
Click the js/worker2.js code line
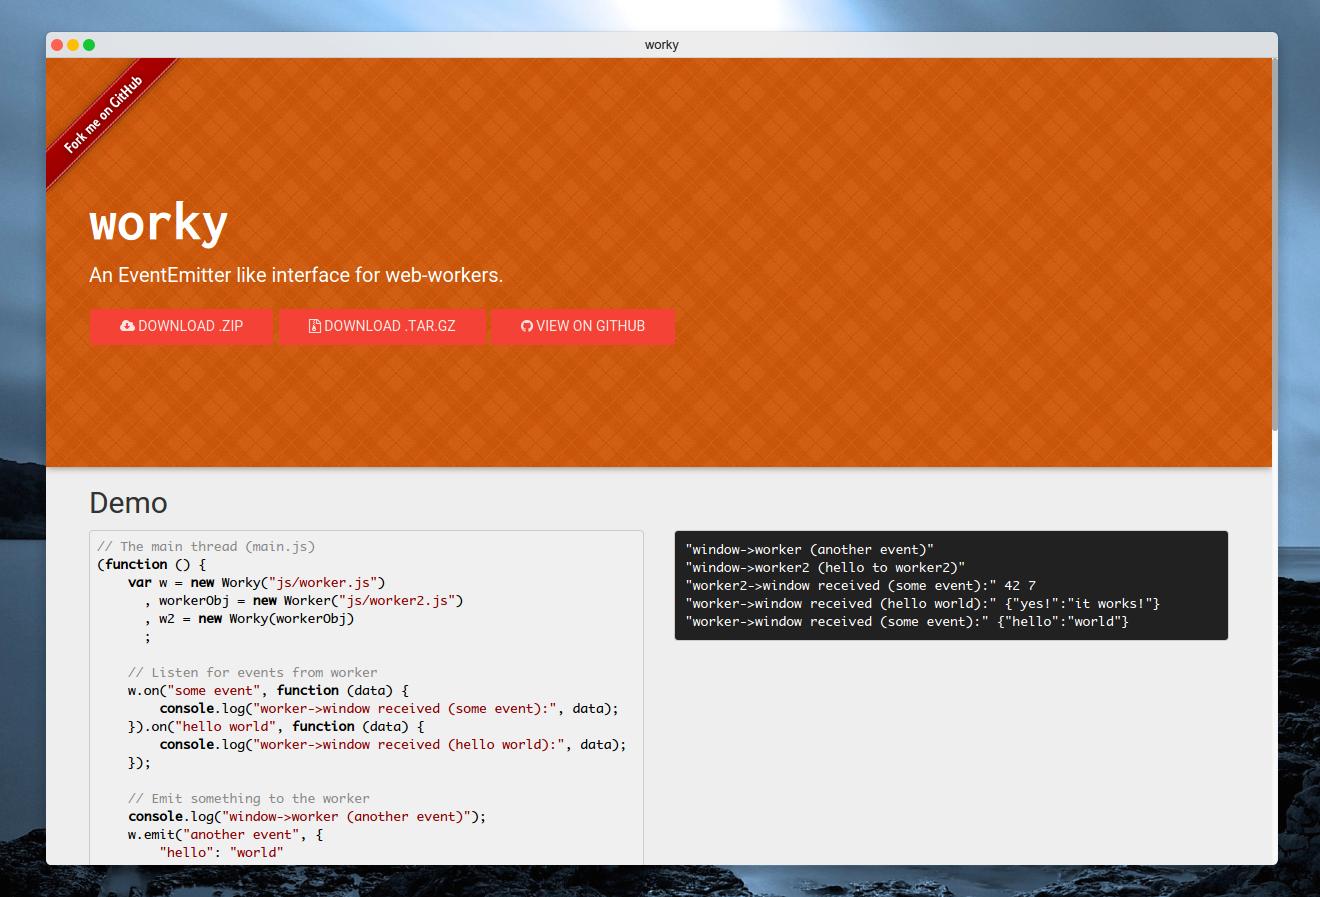pyautogui.click(x=304, y=600)
